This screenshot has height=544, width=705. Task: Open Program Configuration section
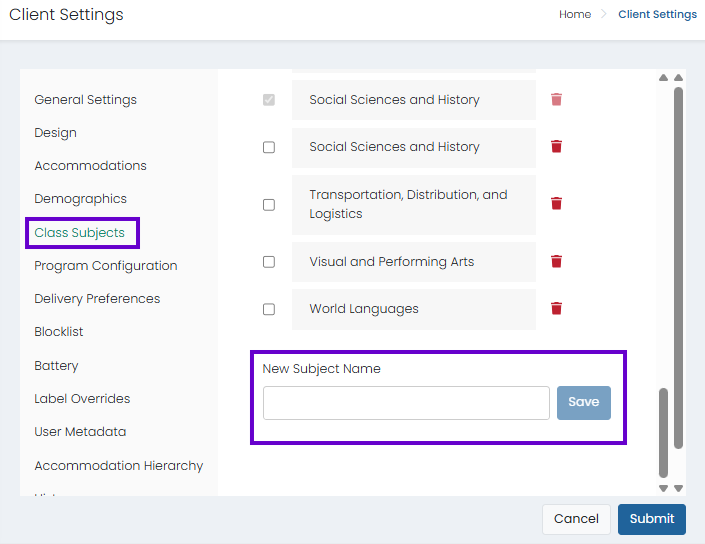click(106, 266)
